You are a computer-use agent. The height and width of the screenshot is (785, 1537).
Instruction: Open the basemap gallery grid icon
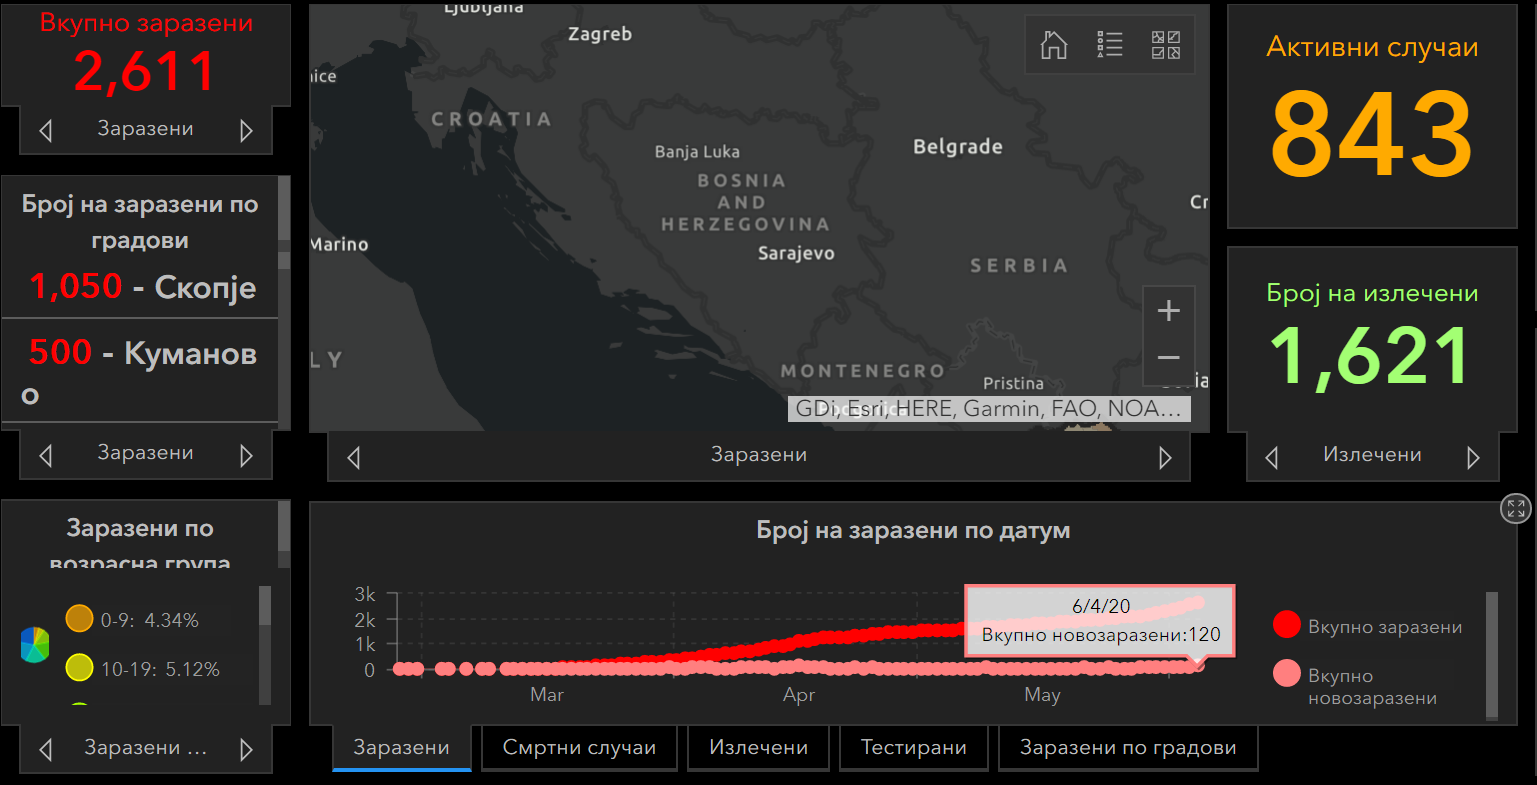[x=1165, y=45]
